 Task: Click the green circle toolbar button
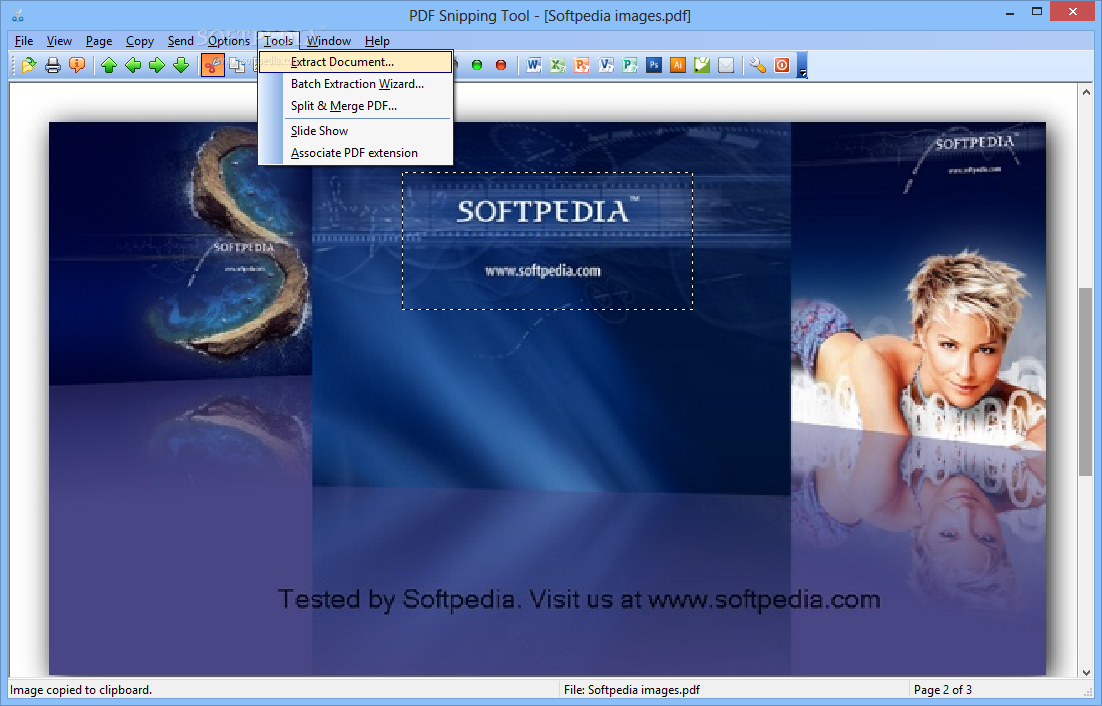(x=477, y=65)
